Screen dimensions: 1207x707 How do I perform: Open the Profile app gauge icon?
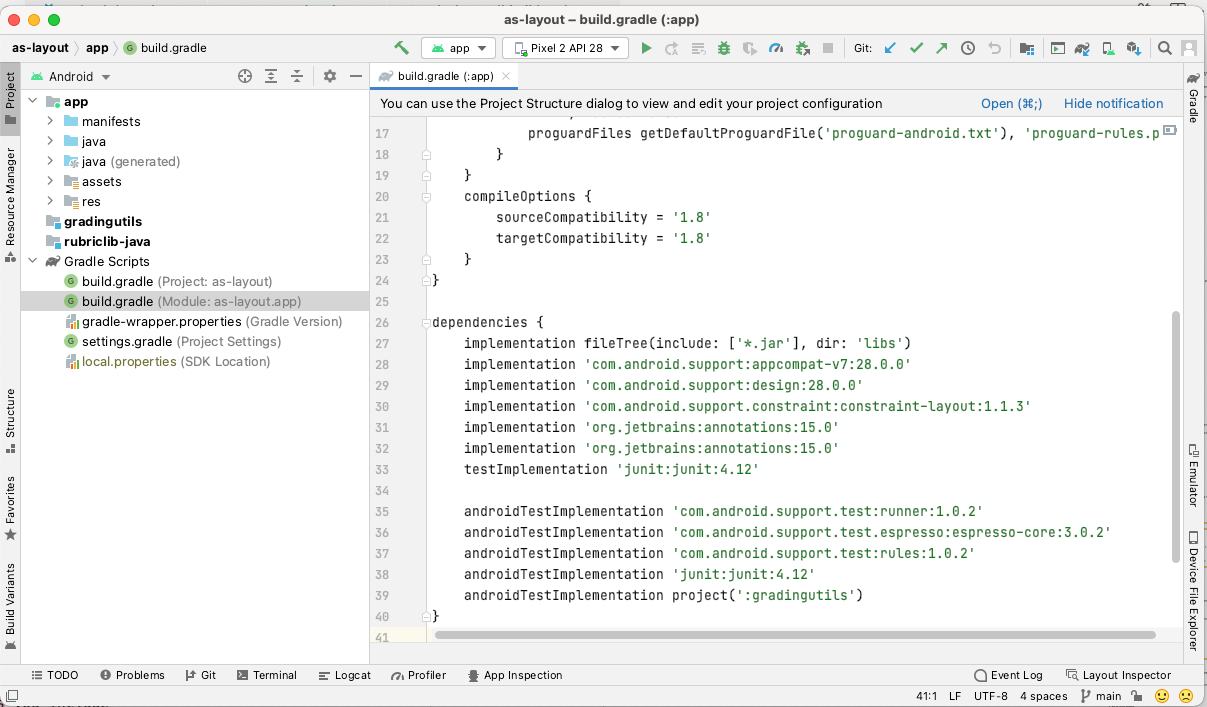pyautogui.click(x=776, y=48)
